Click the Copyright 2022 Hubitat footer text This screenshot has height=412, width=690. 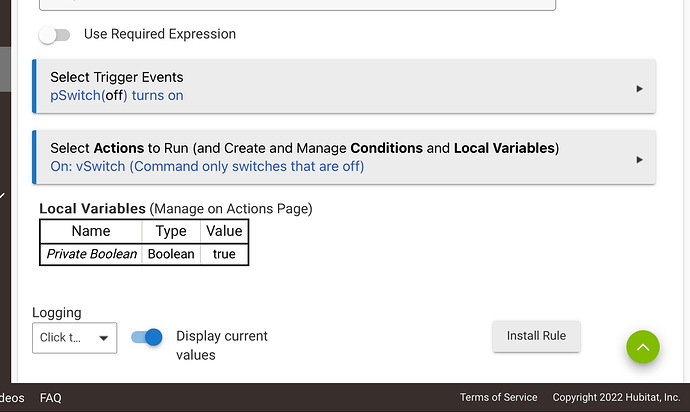[x=615, y=398]
